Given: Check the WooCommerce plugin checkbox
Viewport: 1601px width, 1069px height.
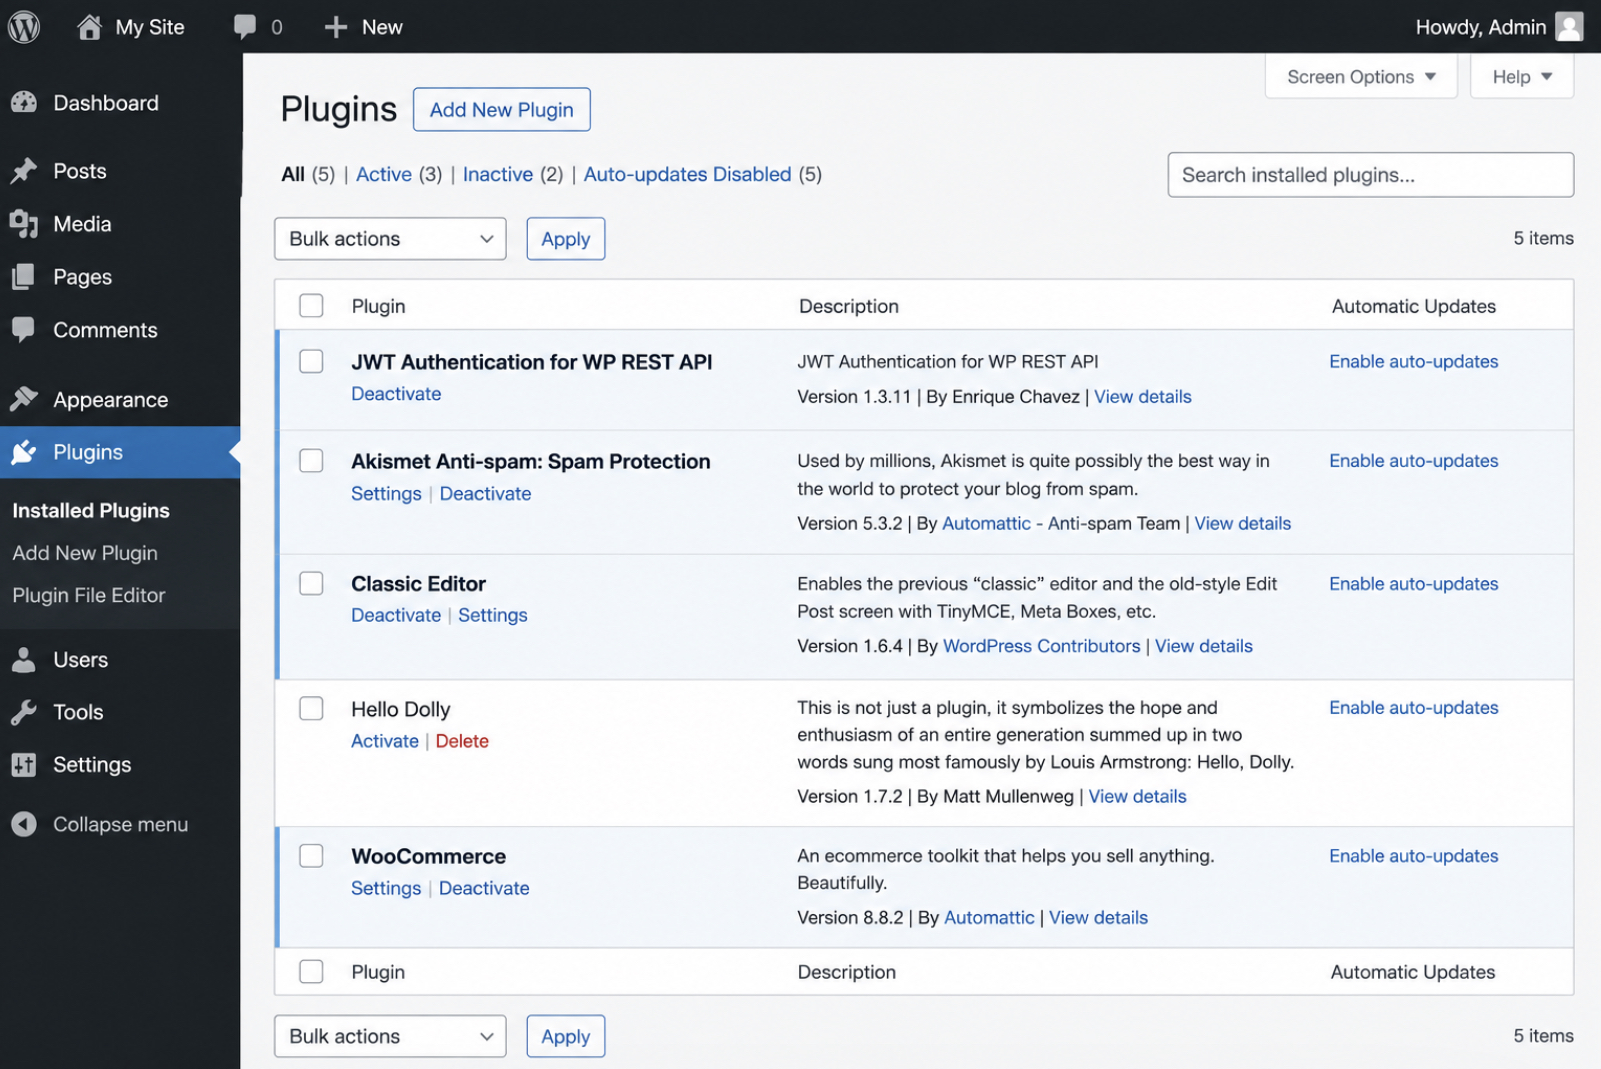Looking at the screenshot, I should [311, 855].
